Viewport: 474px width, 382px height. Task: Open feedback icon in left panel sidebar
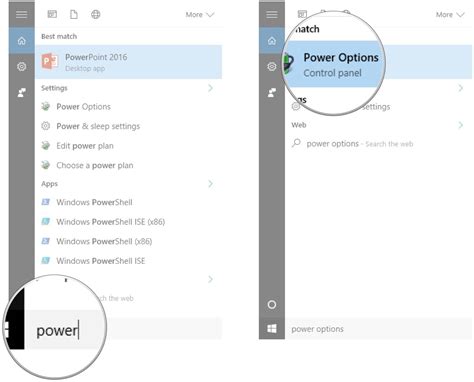tap(22, 93)
